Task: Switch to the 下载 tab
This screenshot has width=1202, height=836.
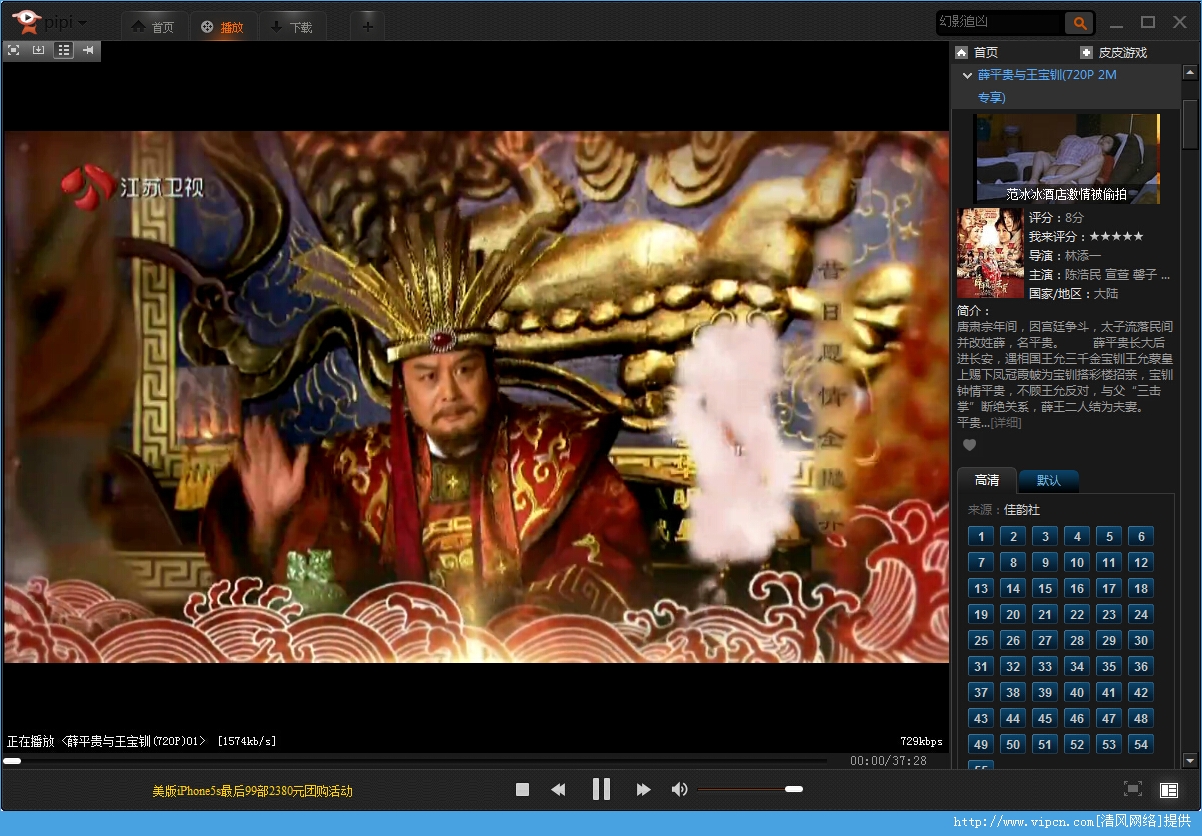Action: point(292,27)
